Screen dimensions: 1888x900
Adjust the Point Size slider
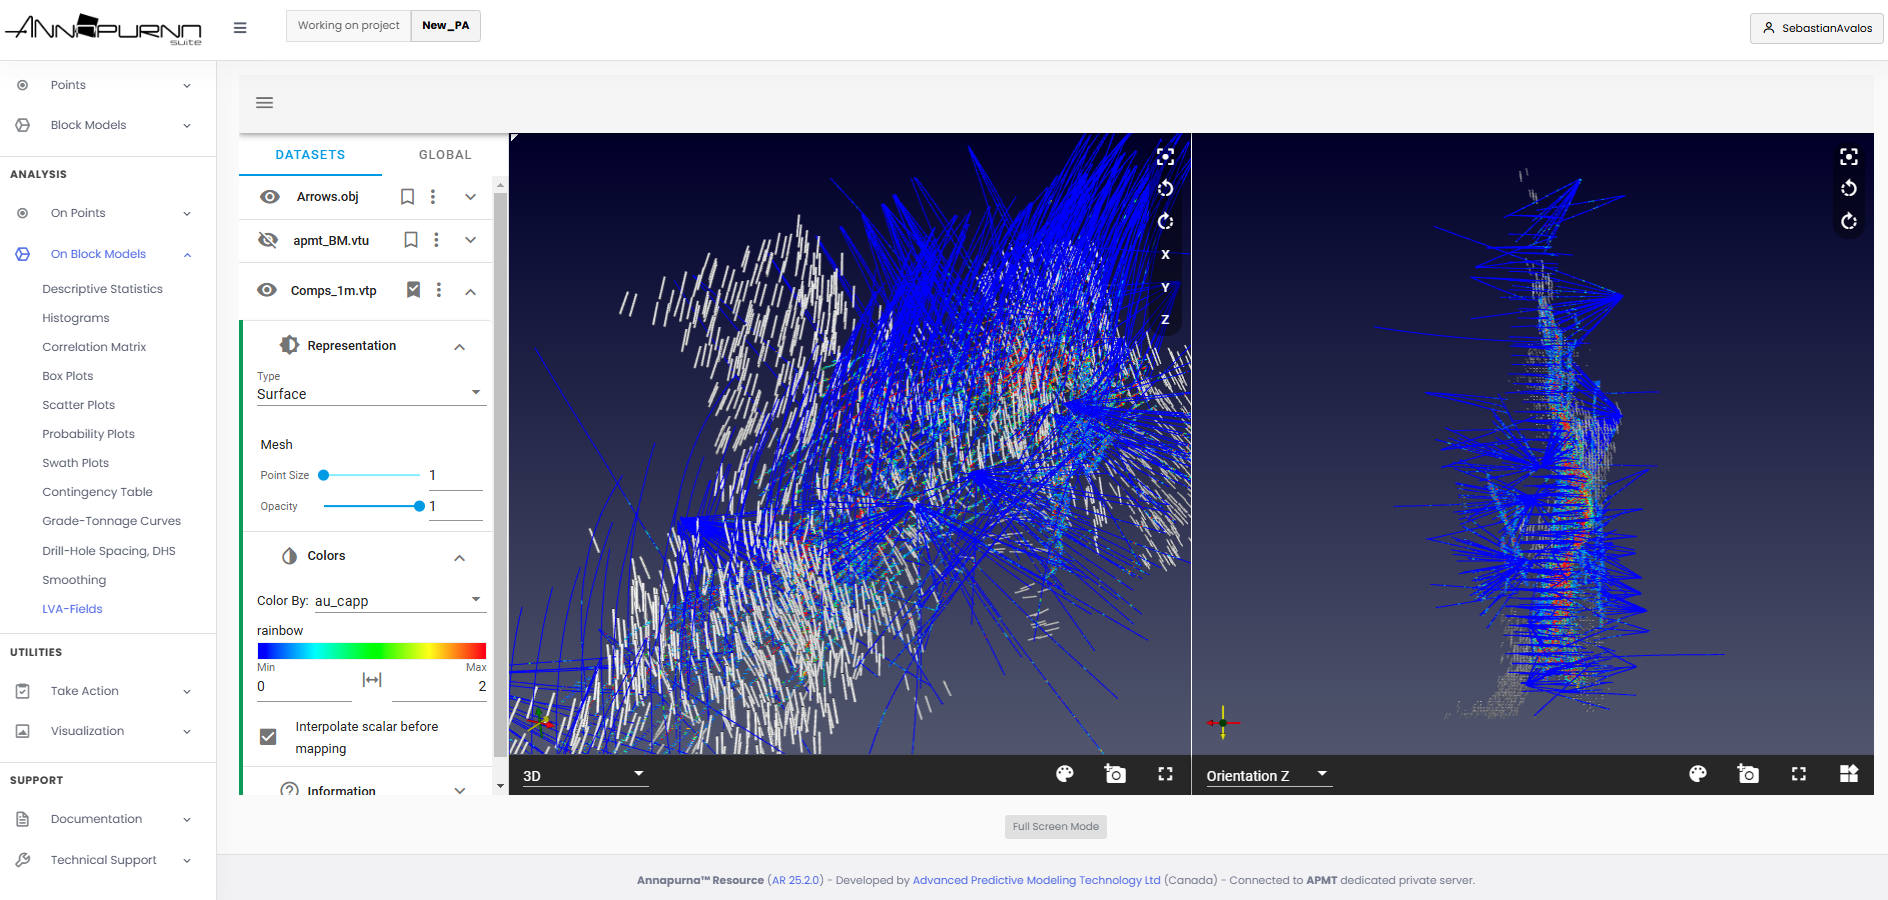pyautogui.click(x=371, y=475)
